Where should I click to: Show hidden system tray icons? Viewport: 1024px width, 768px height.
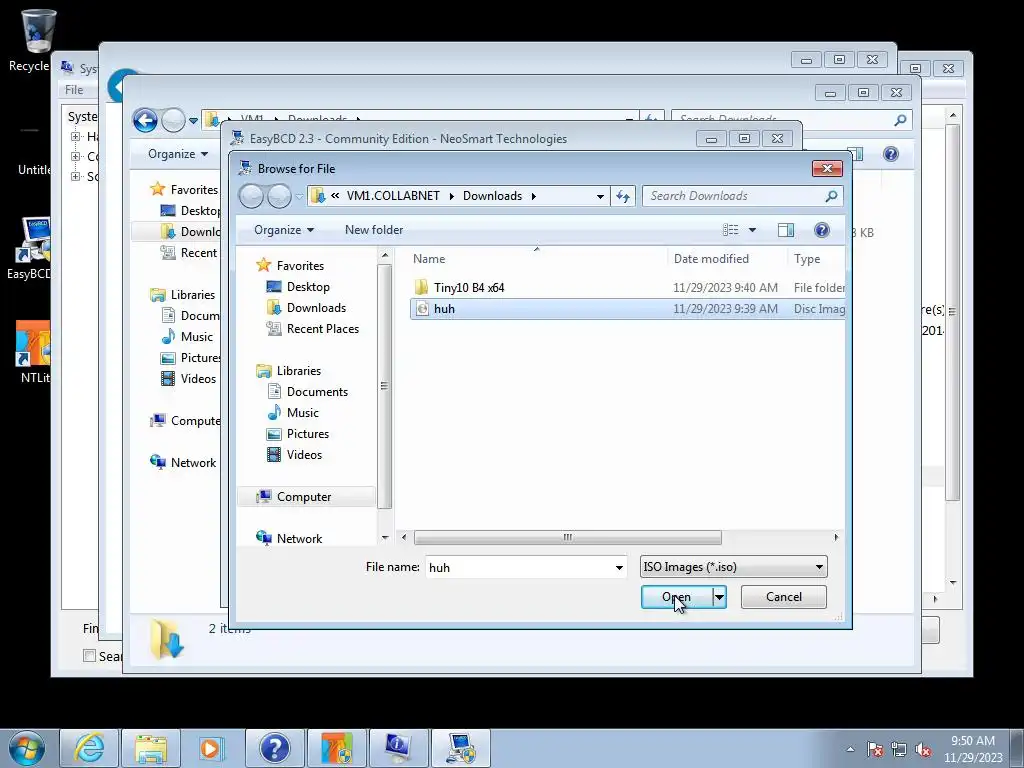click(850, 749)
